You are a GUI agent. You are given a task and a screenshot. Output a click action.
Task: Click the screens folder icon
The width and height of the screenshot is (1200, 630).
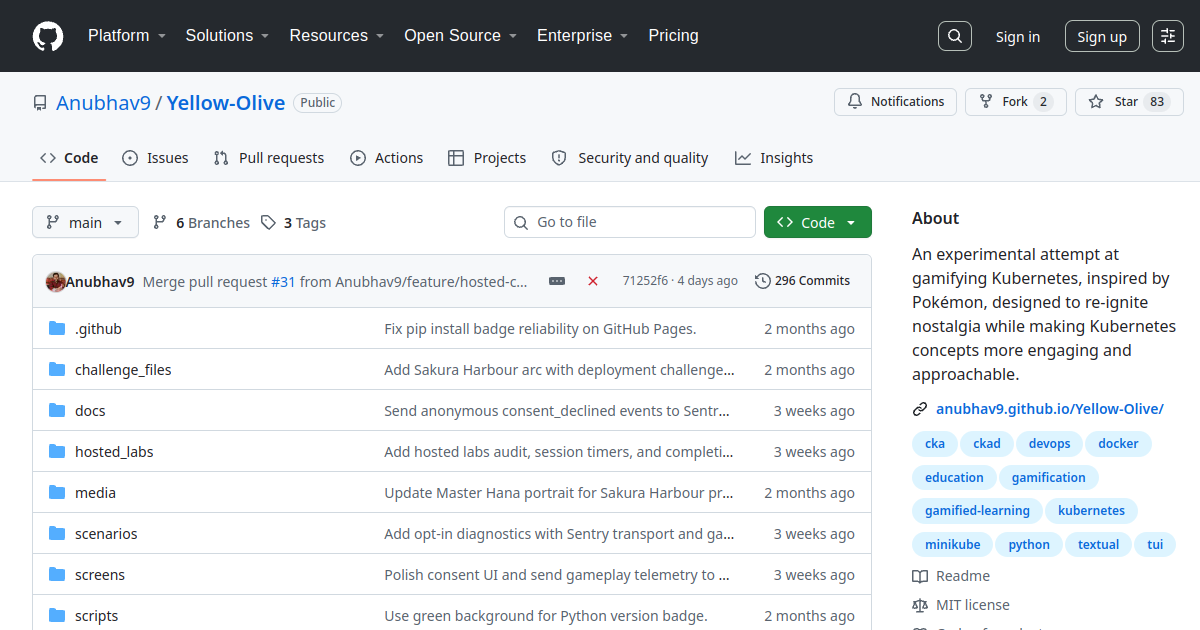point(57,575)
